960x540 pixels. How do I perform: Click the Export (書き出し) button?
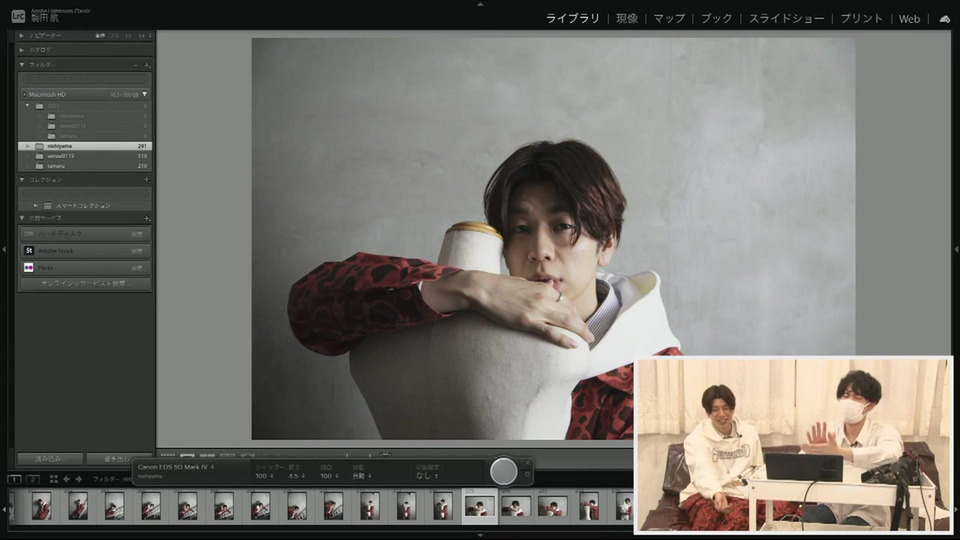tap(119, 459)
